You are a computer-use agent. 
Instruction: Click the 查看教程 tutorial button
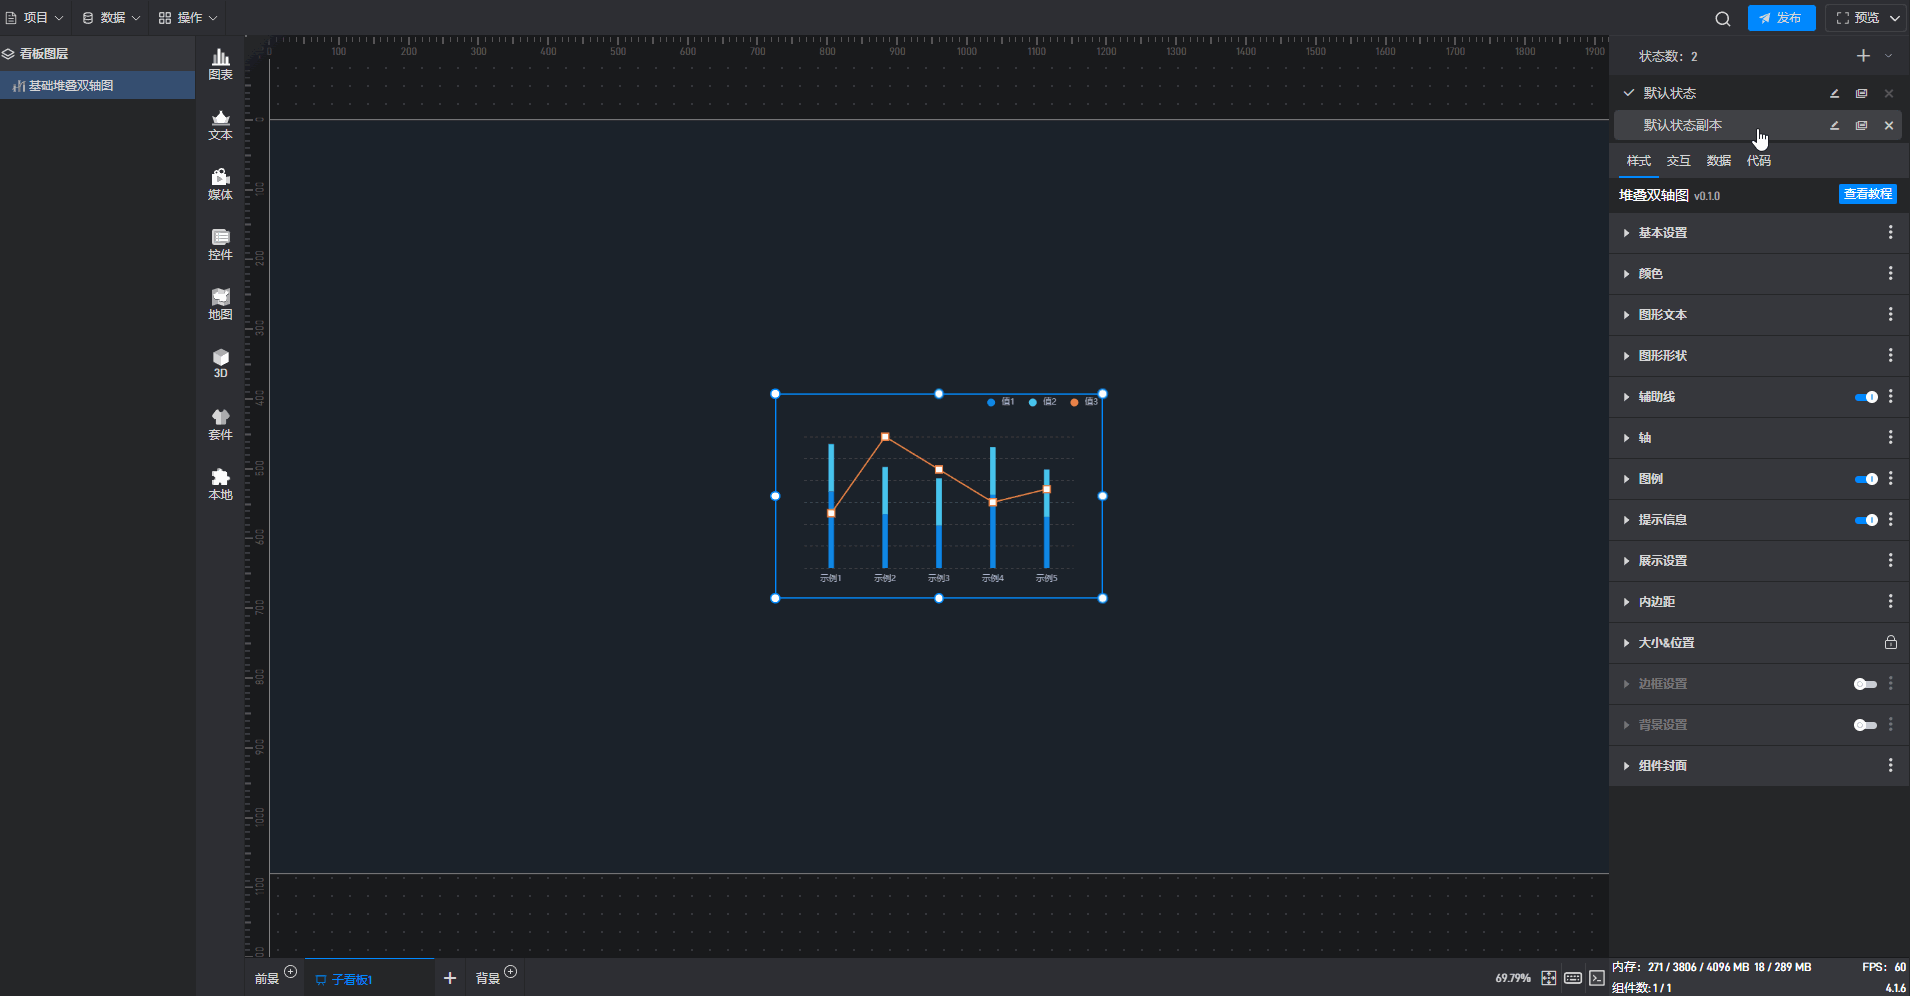point(1867,194)
